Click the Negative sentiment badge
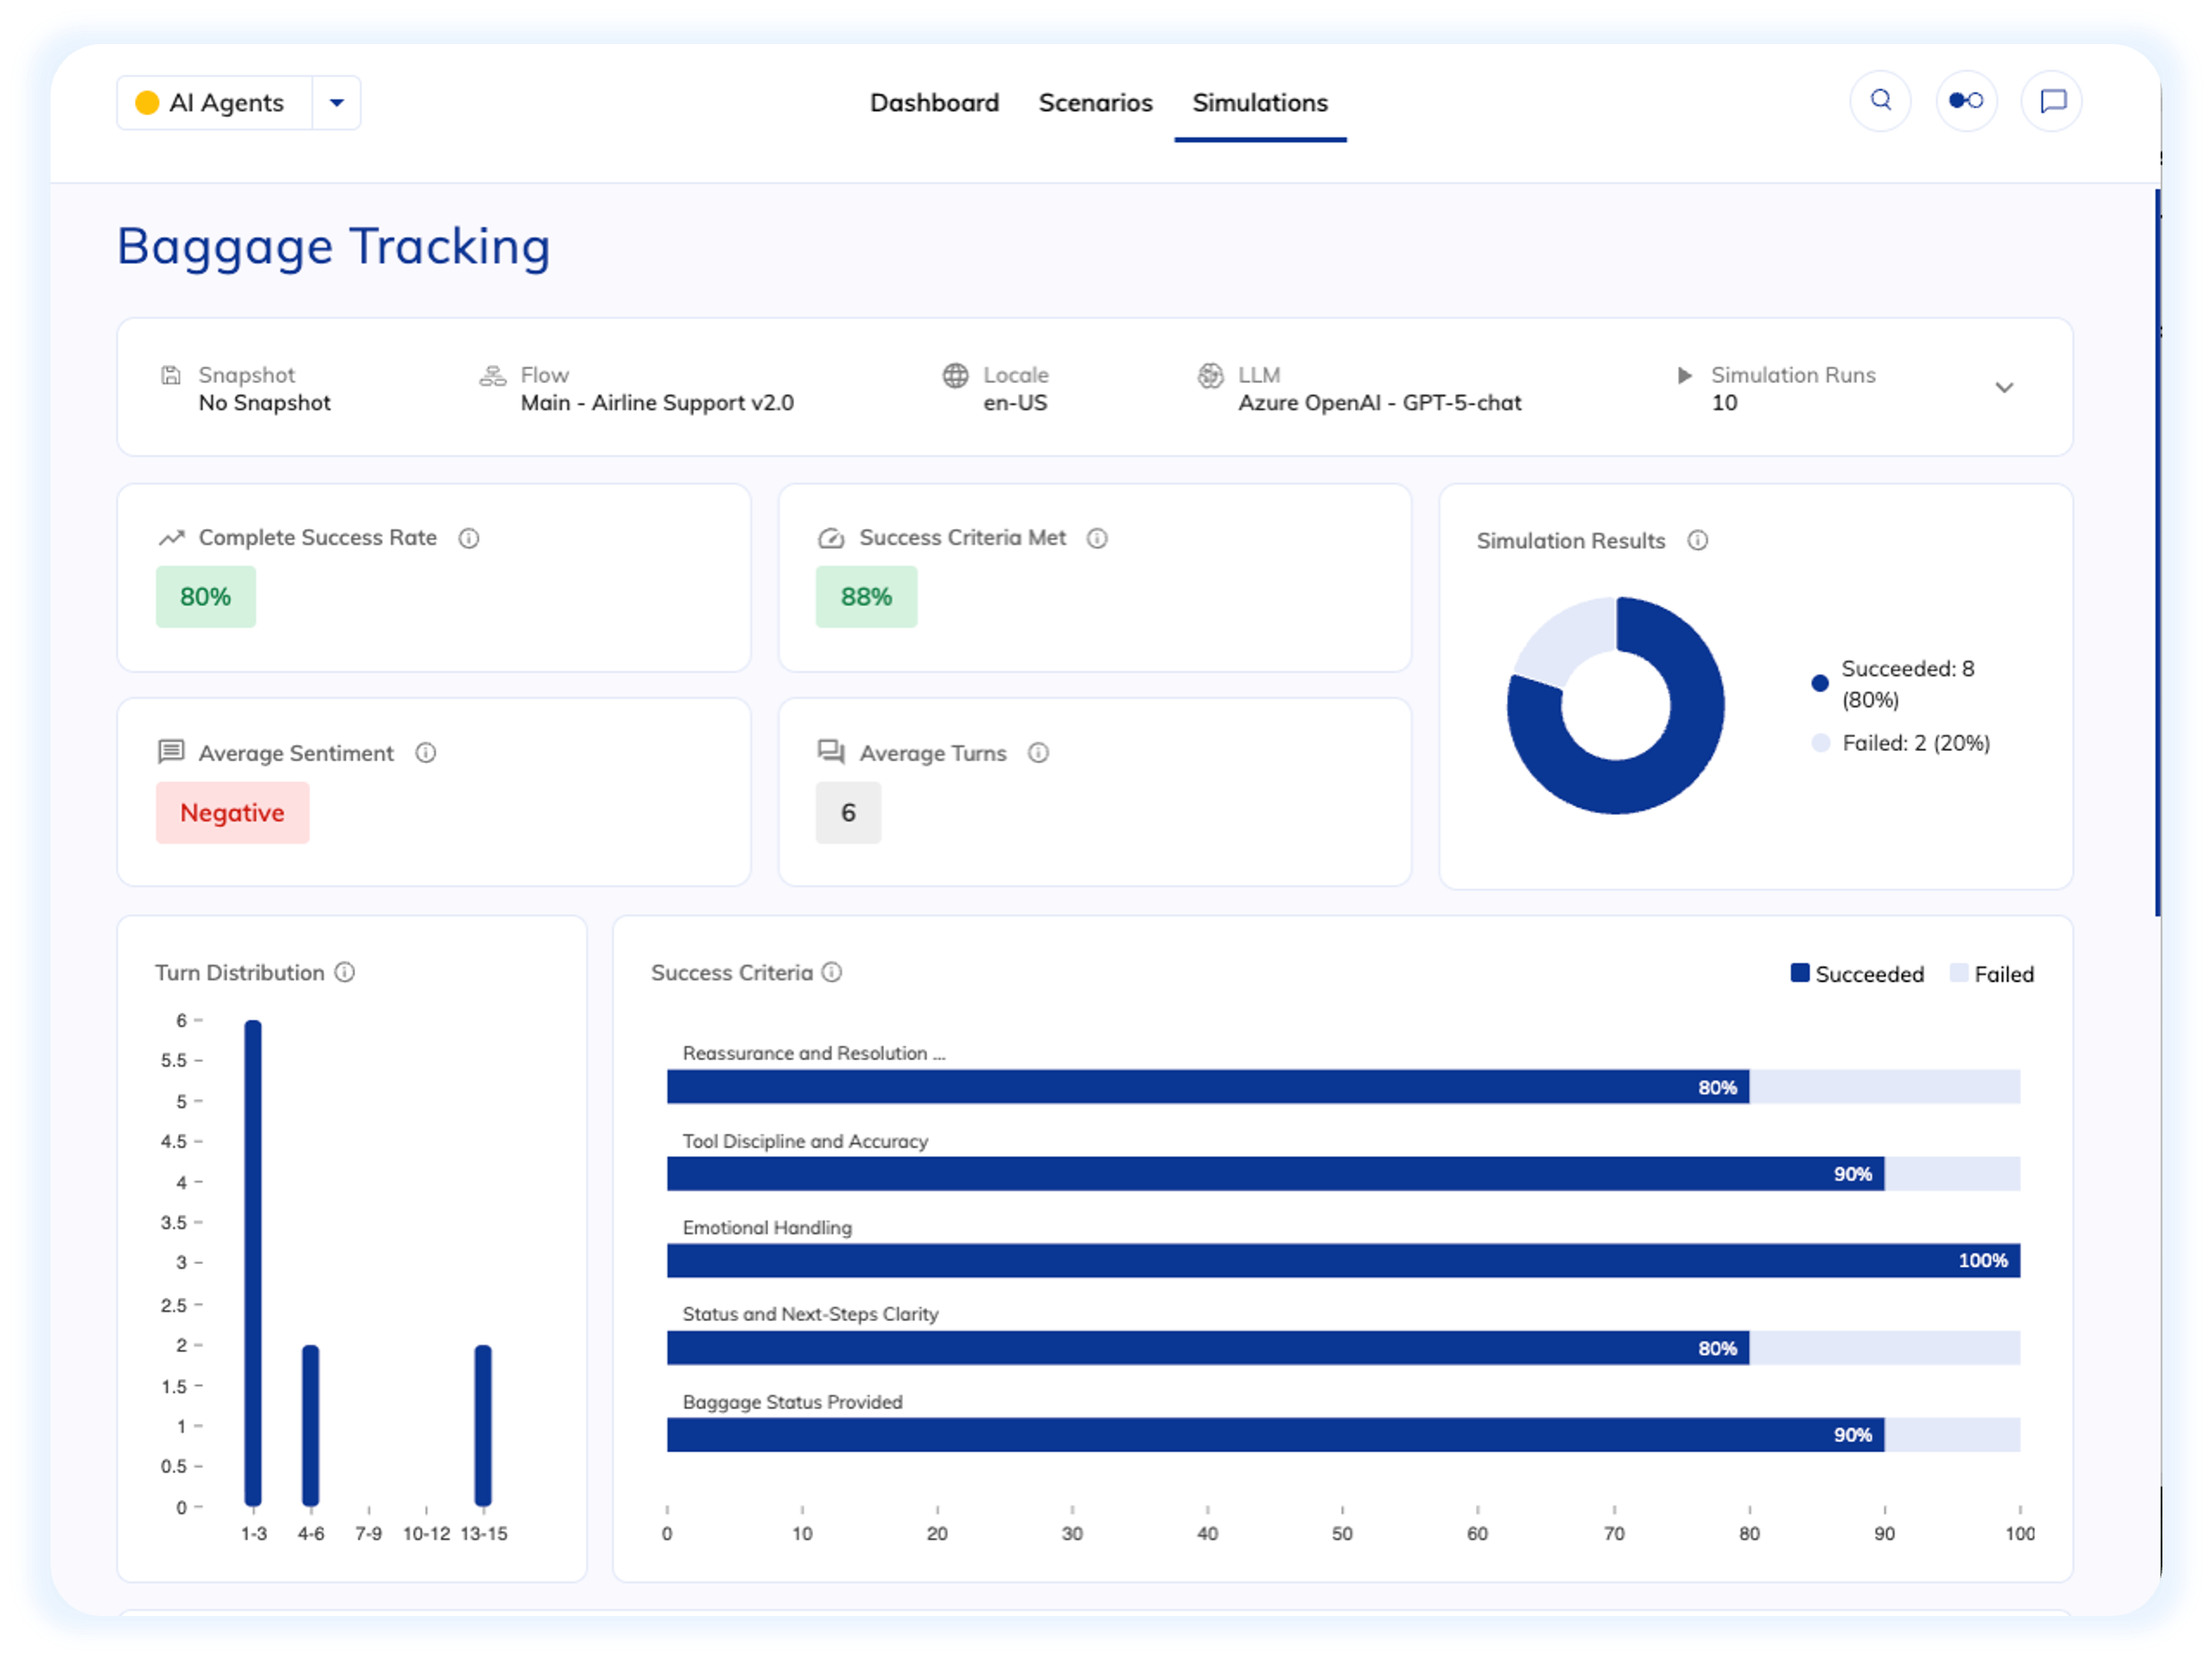 (x=232, y=812)
